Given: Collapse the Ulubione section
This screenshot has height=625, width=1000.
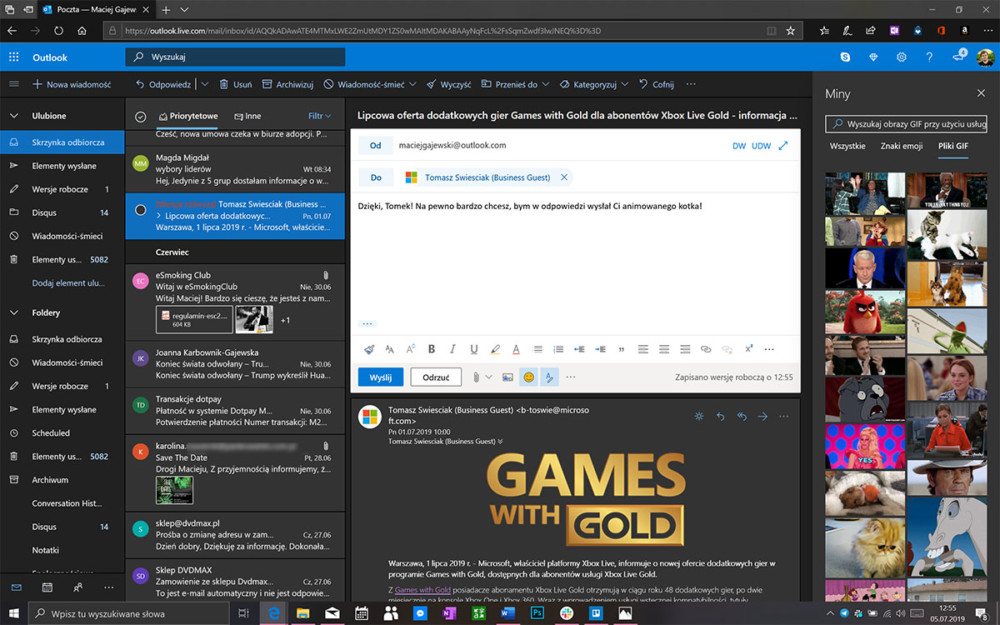Looking at the screenshot, I should tap(13, 116).
